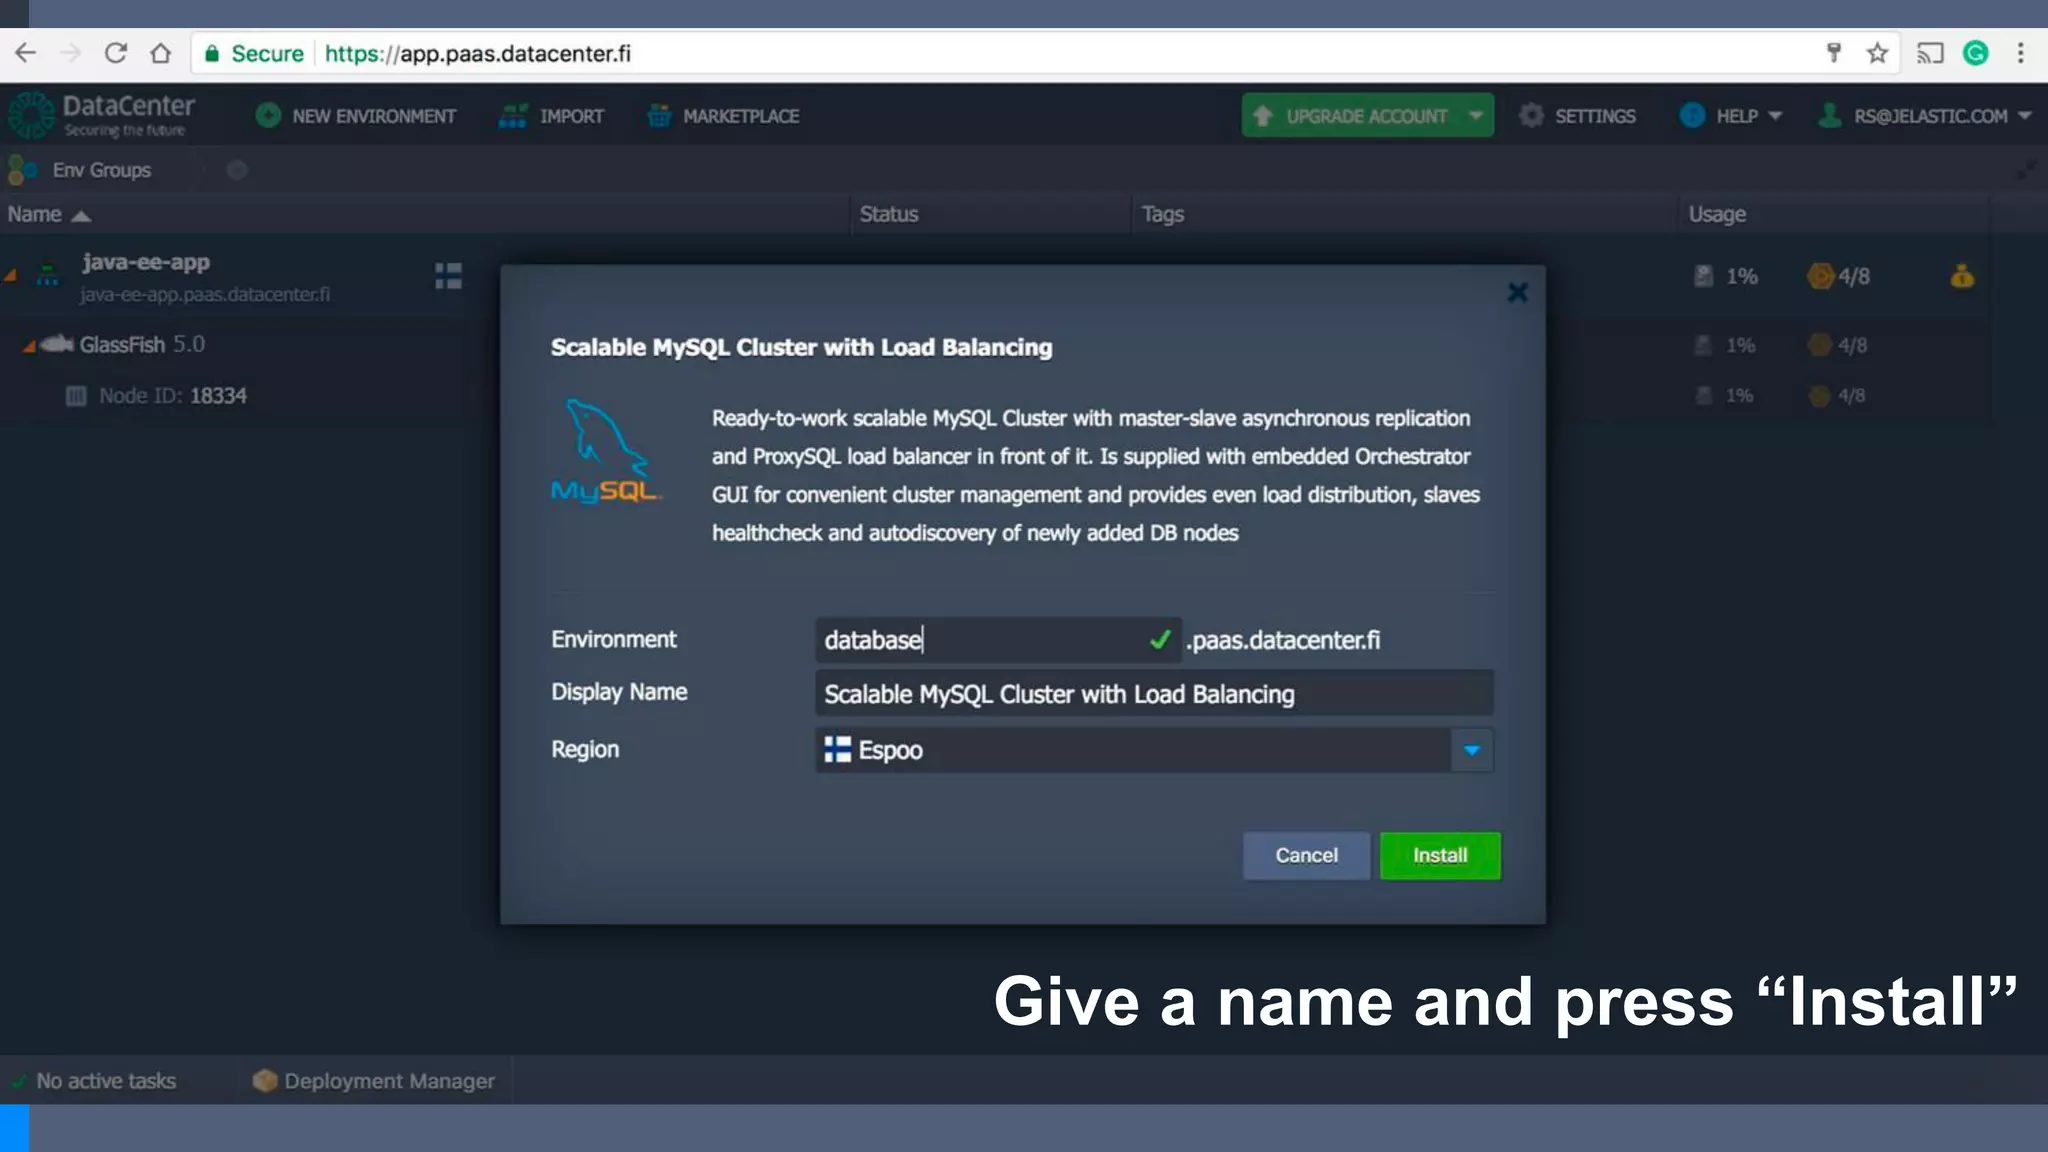Go forward in browser history
Screen dimensions: 2048x1152
click(x=71, y=53)
